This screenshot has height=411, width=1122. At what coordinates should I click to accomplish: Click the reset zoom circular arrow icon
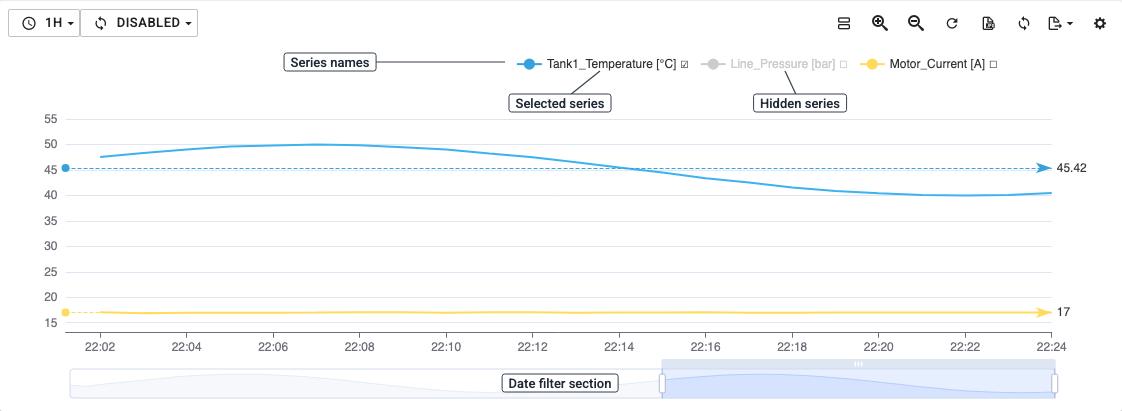[x=952, y=24]
